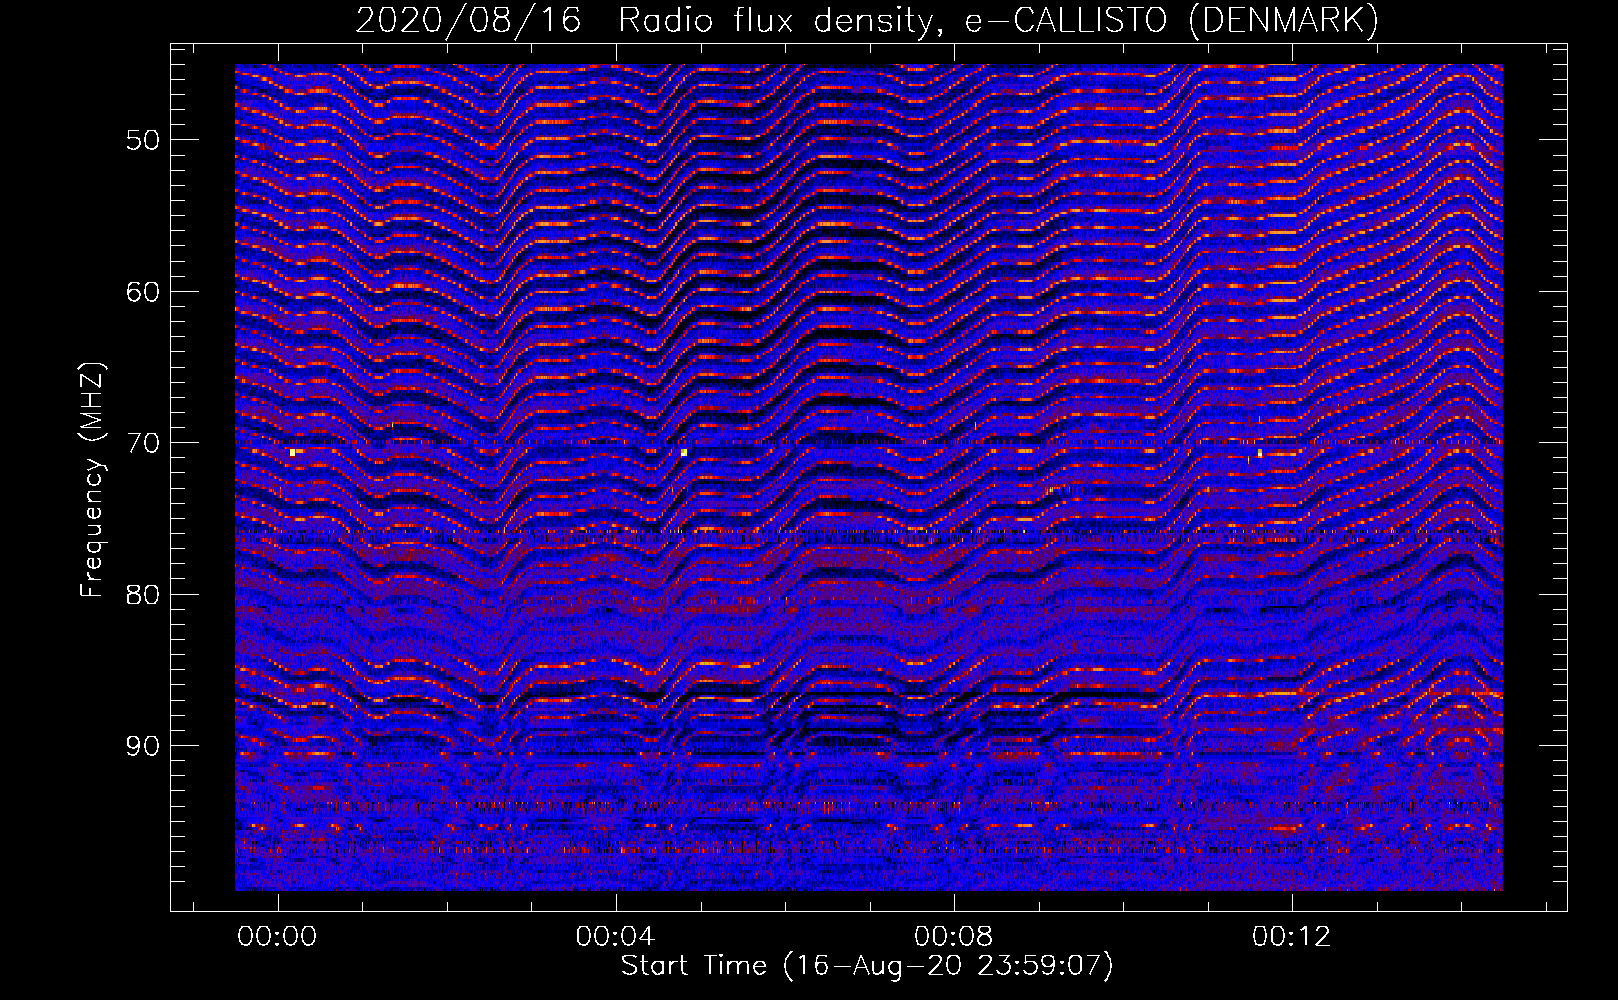The width and height of the screenshot is (1618, 1000).
Task: Click the plot title "2020/08/16 Radio flux density, e-CALLISTO (DENMARK)"
Action: 867,20
